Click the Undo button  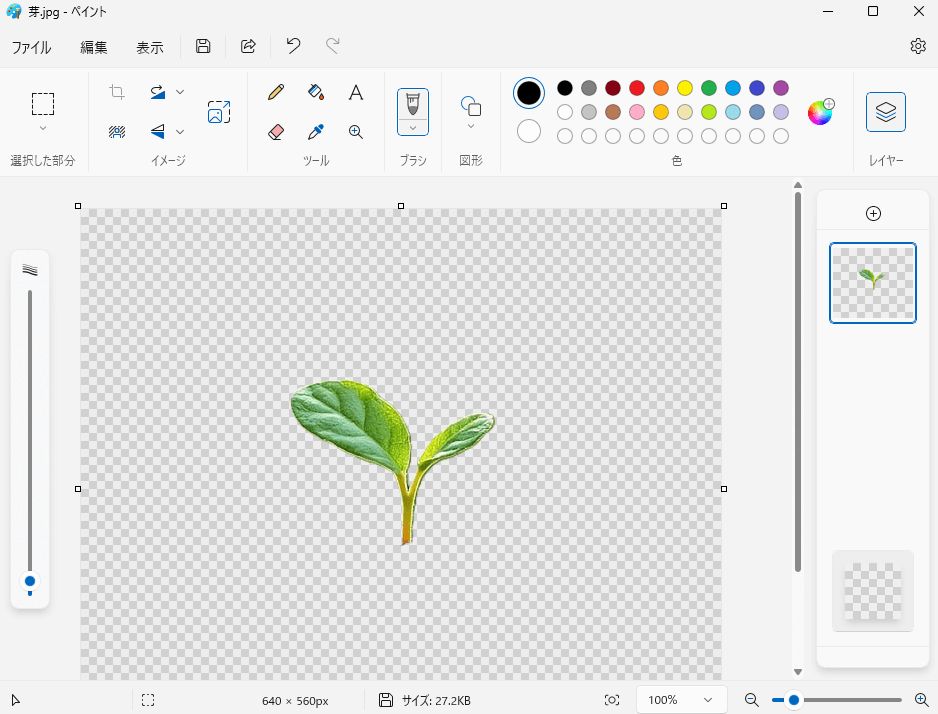pos(293,46)
